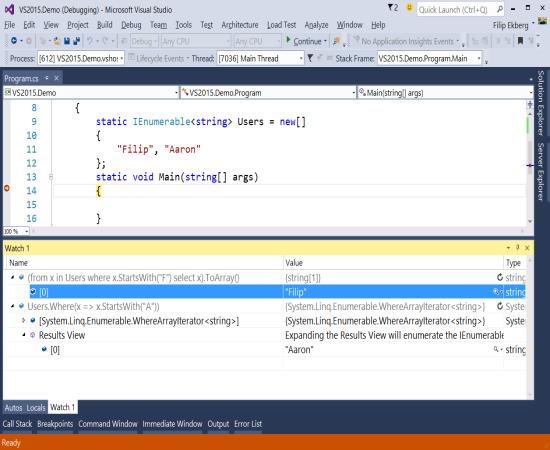
Task: Switch to the Autos tab
Action: (14, 408)
